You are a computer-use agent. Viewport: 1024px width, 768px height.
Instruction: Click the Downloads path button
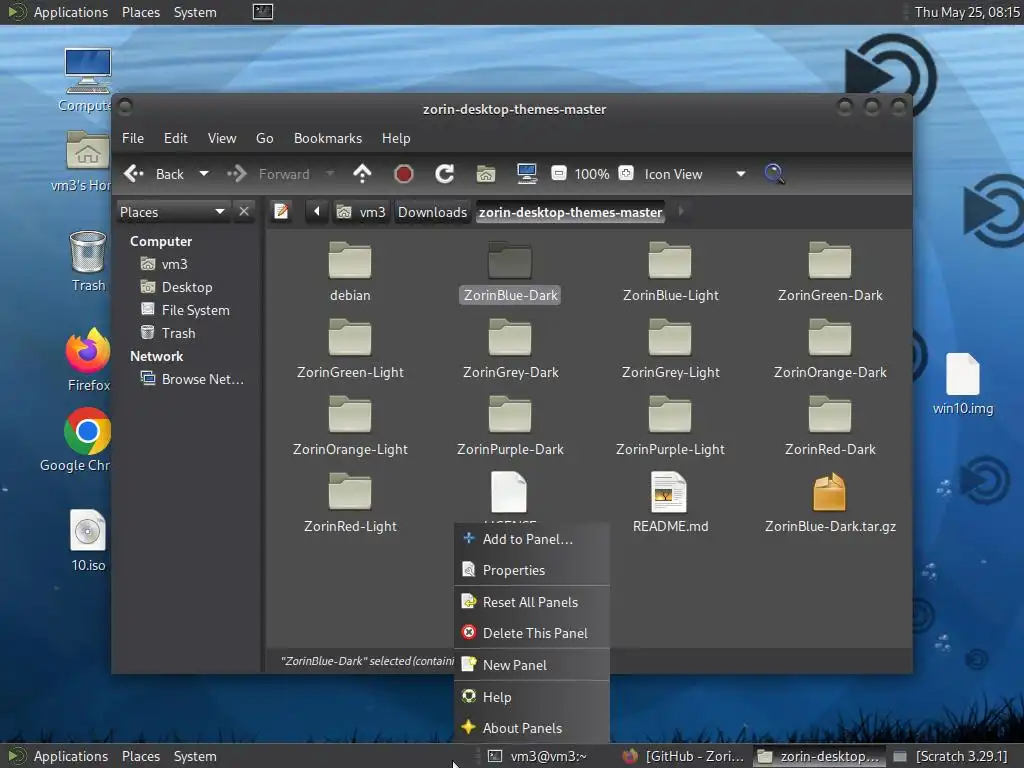click(432, 212)
